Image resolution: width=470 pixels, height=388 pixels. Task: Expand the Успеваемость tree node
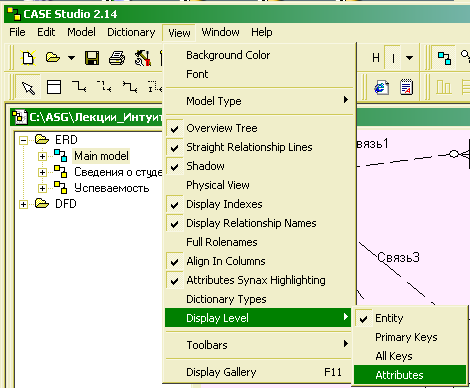[x=42, y=188]
